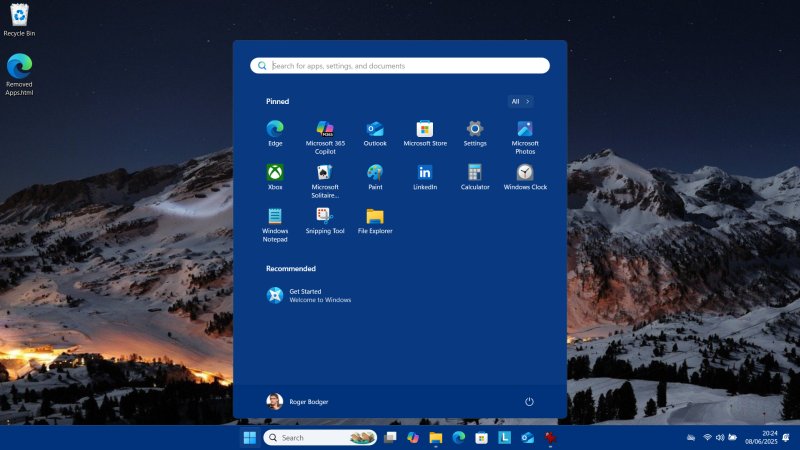
Task: Open the Outlook pinned app
Action: click(375, 129)
